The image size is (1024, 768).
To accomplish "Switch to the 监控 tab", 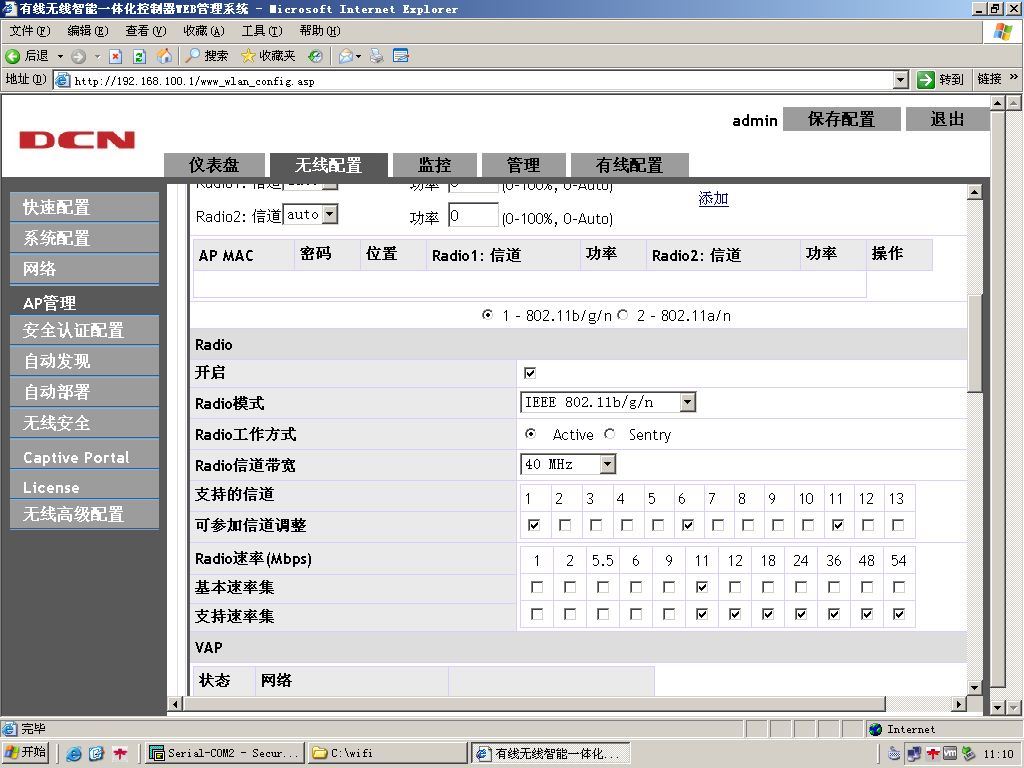I will [434, 165].
